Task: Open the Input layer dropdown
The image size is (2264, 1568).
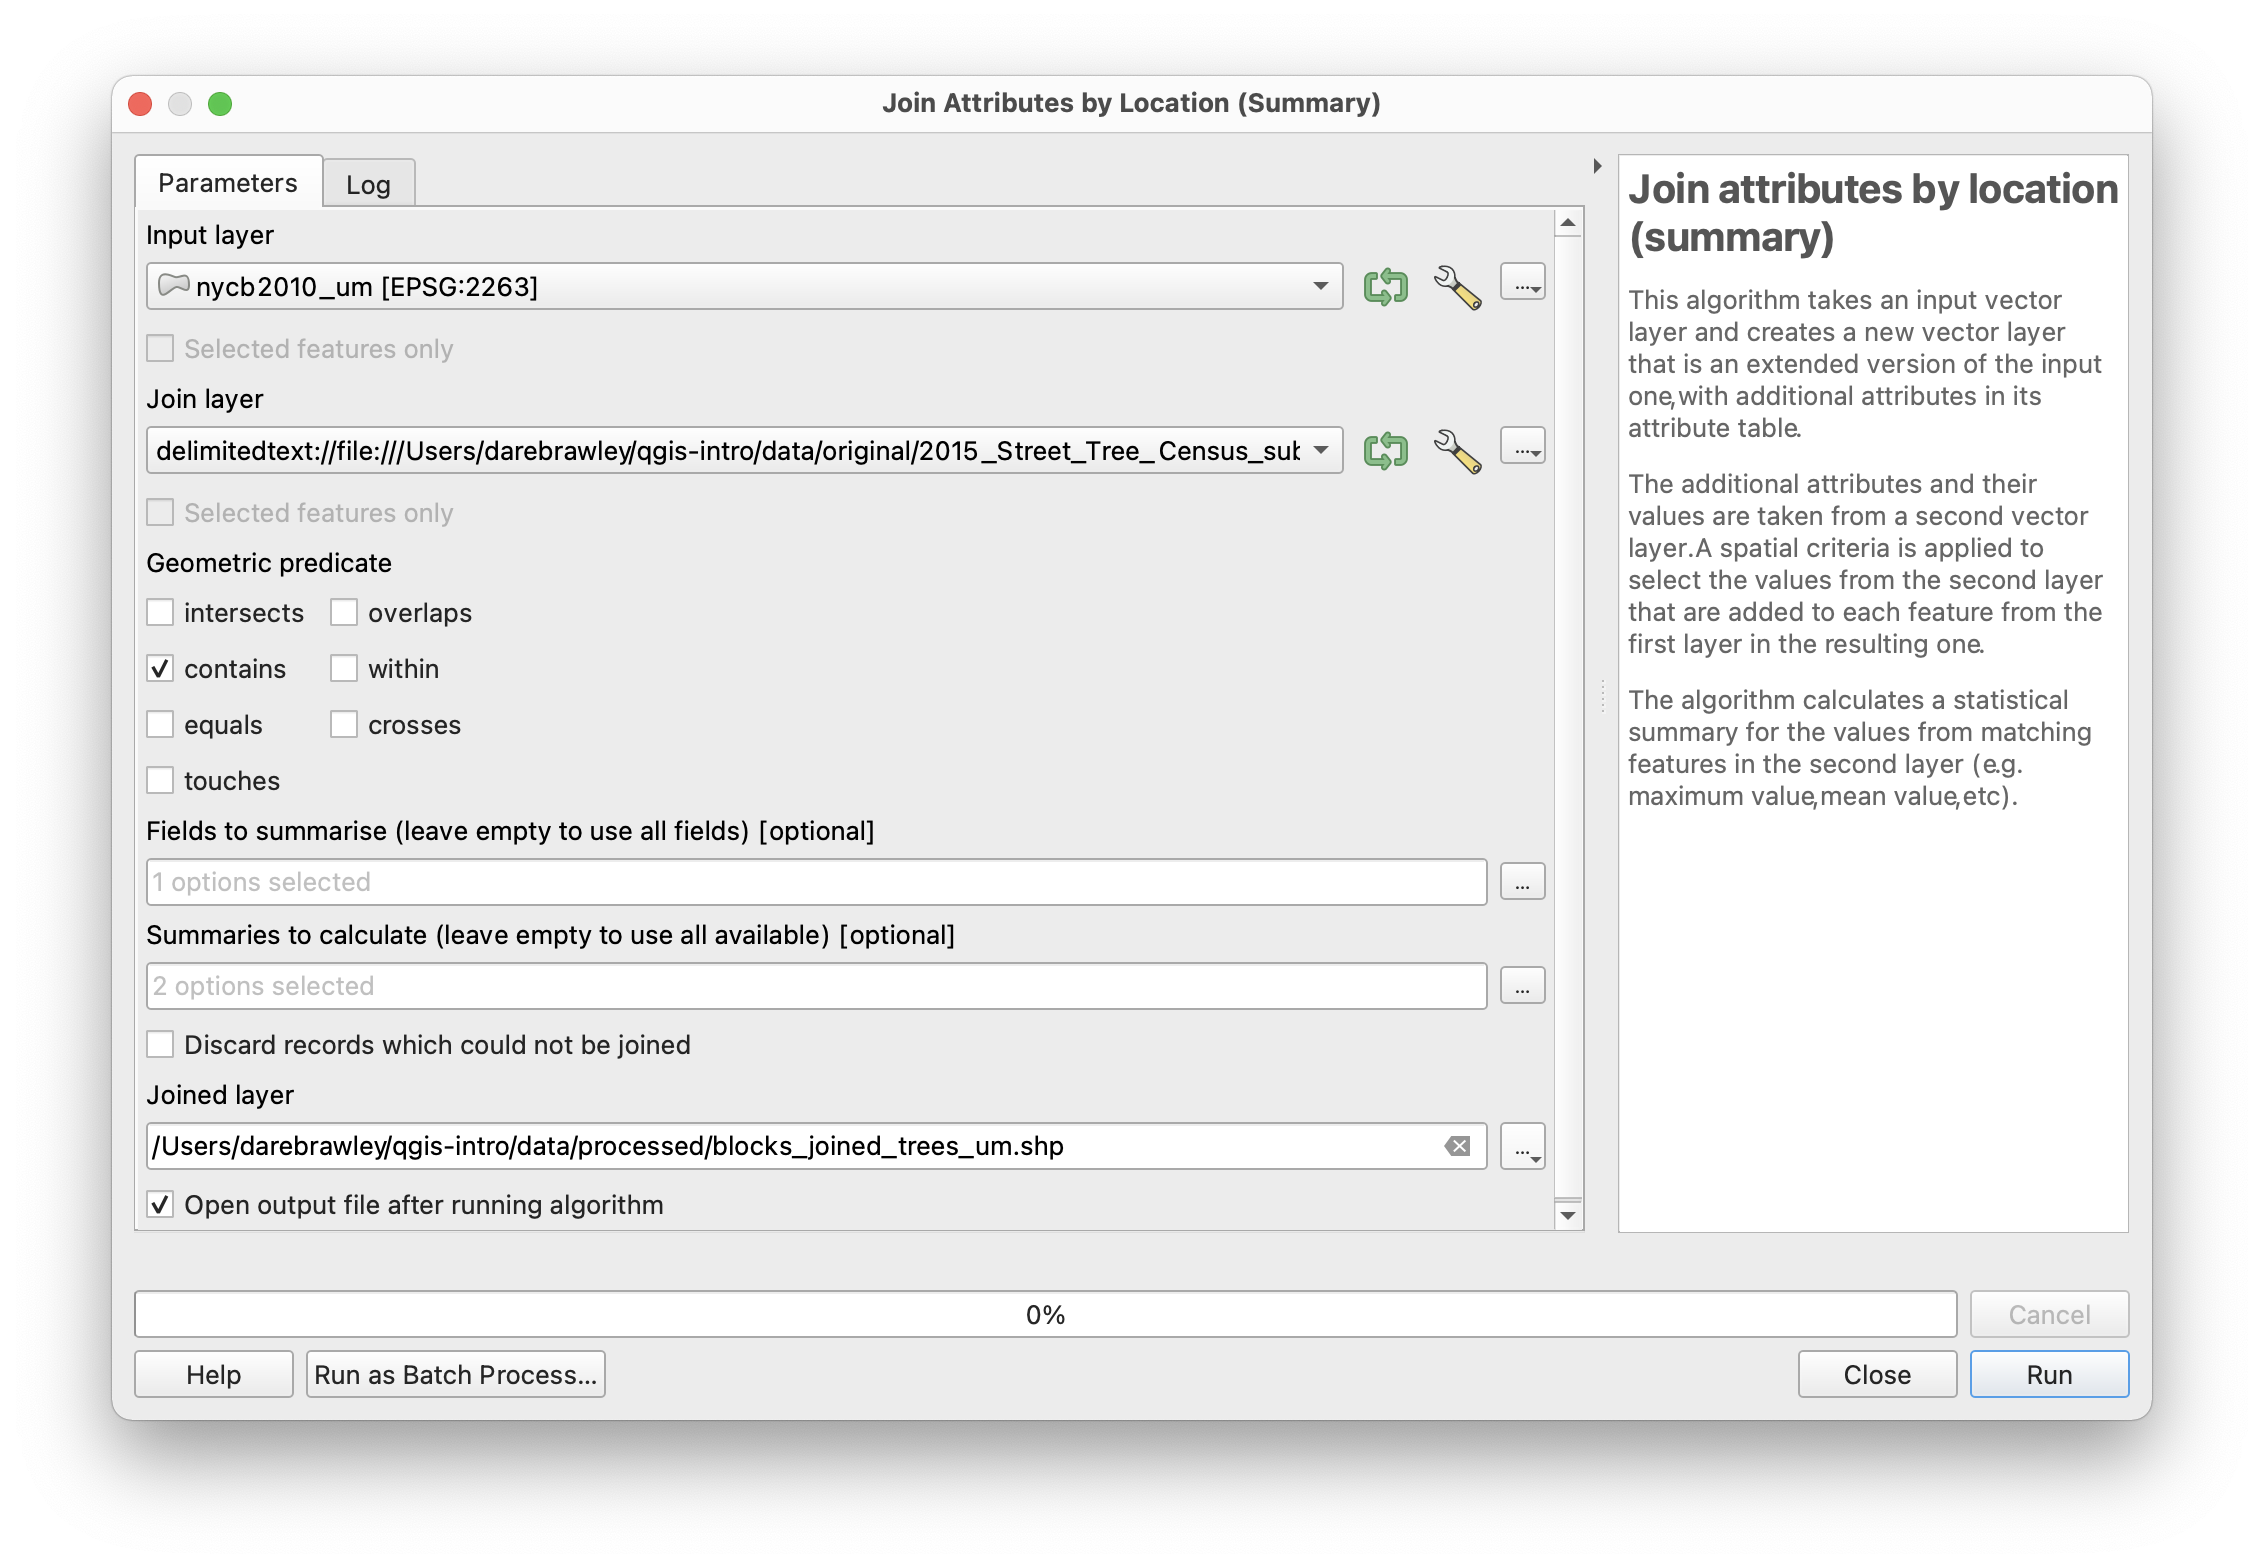Action: (1322, 286)
